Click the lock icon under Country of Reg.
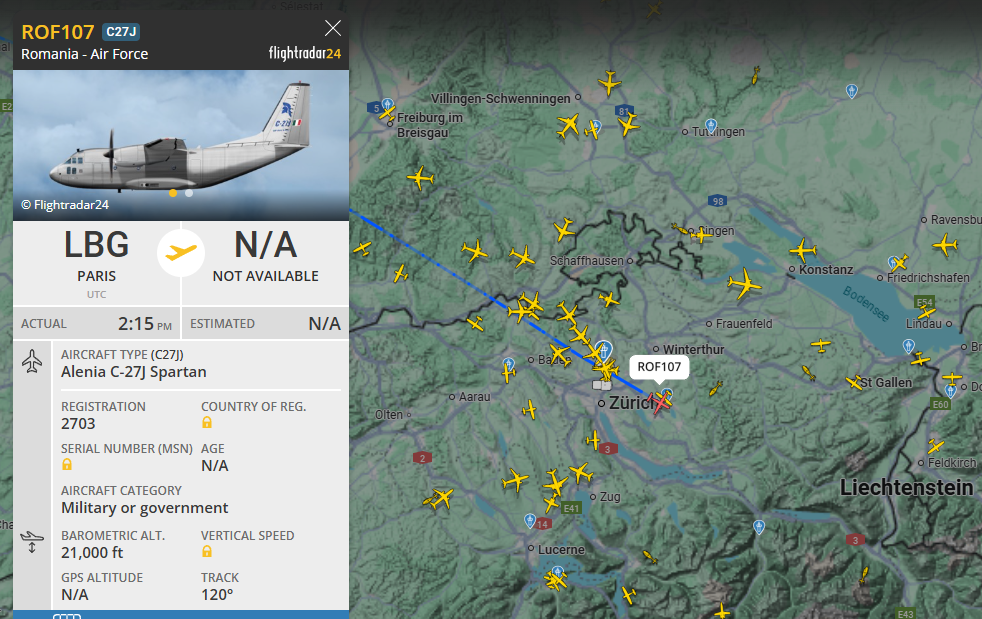This screenshot has height=619, width=982. click(207, 423)
